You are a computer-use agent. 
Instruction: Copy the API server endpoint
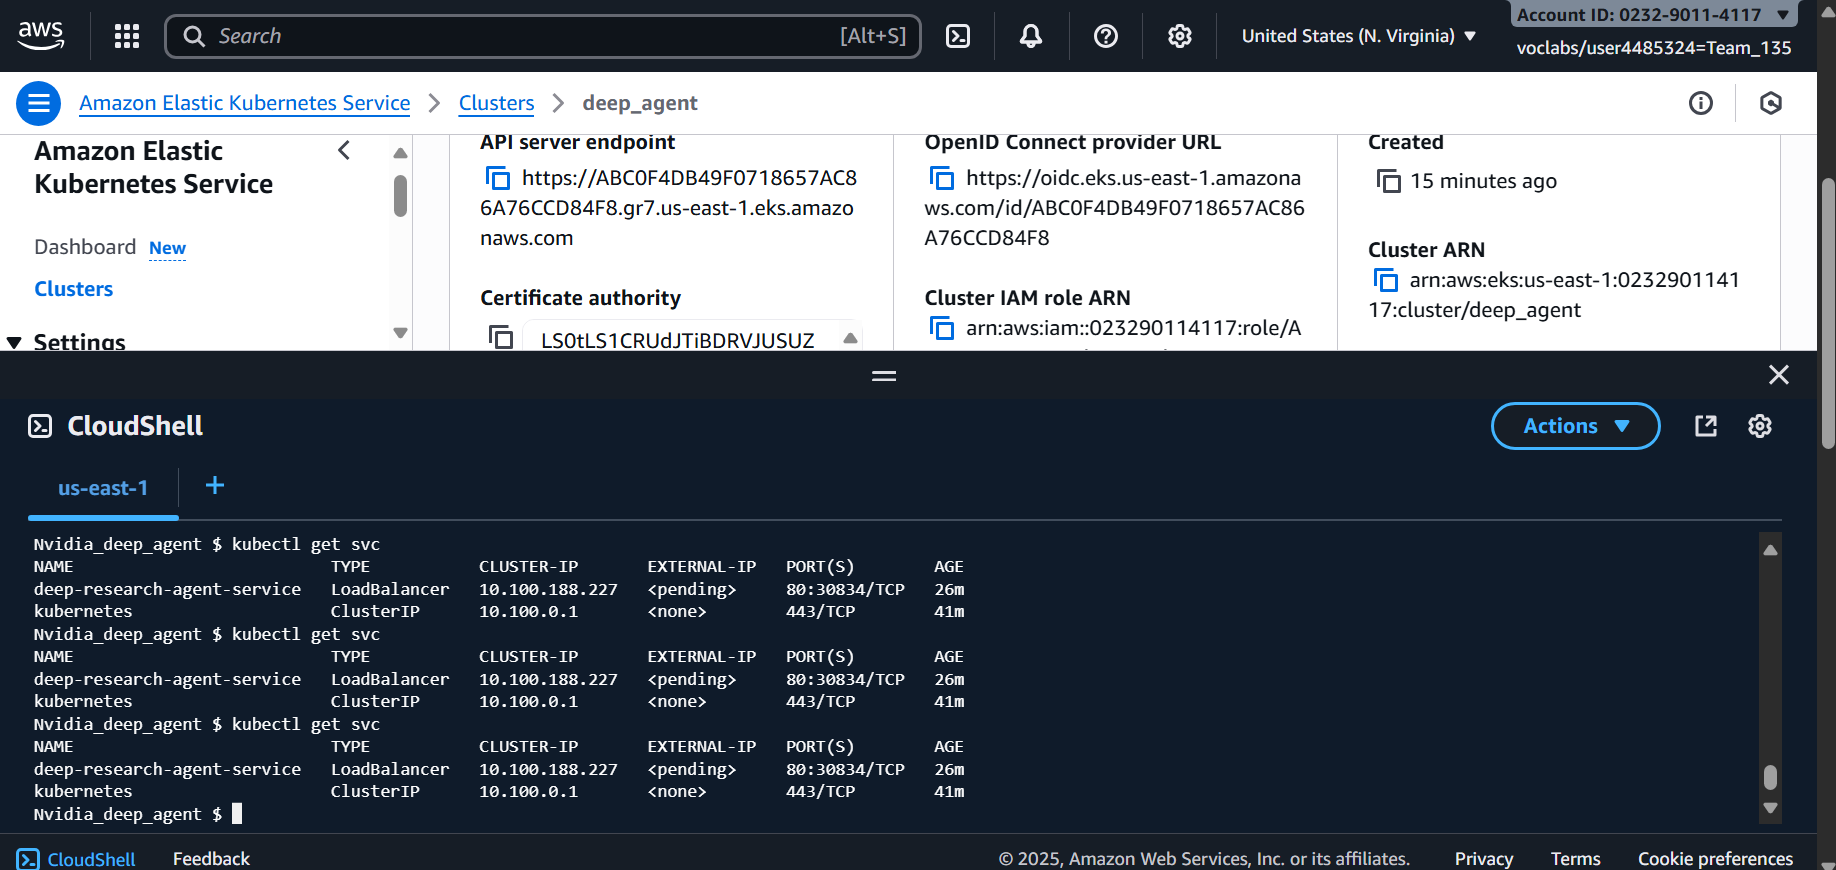tap(498, 178)
